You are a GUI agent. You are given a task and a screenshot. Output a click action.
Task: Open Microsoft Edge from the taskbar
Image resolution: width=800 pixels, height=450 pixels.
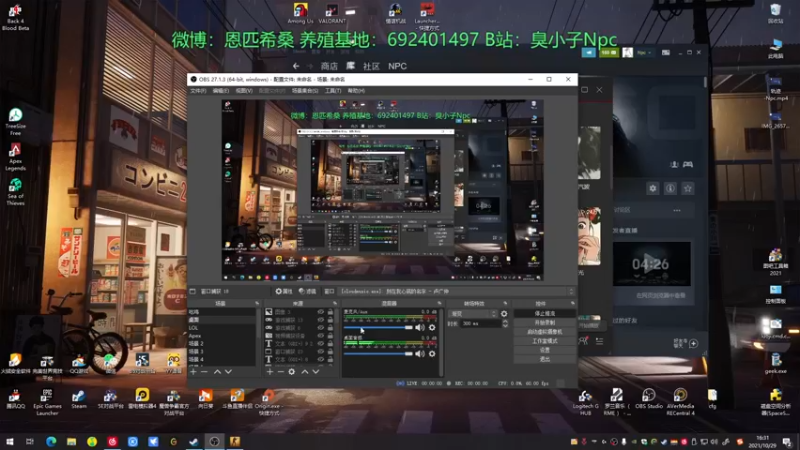(x=51, y=441)
